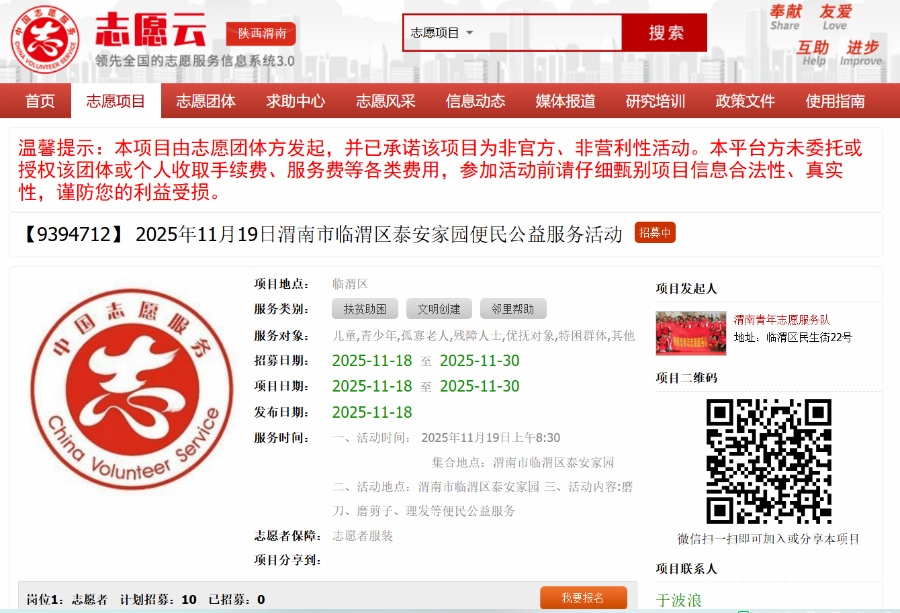Open the 求助中心 navigation menu item

click(296, 101)
